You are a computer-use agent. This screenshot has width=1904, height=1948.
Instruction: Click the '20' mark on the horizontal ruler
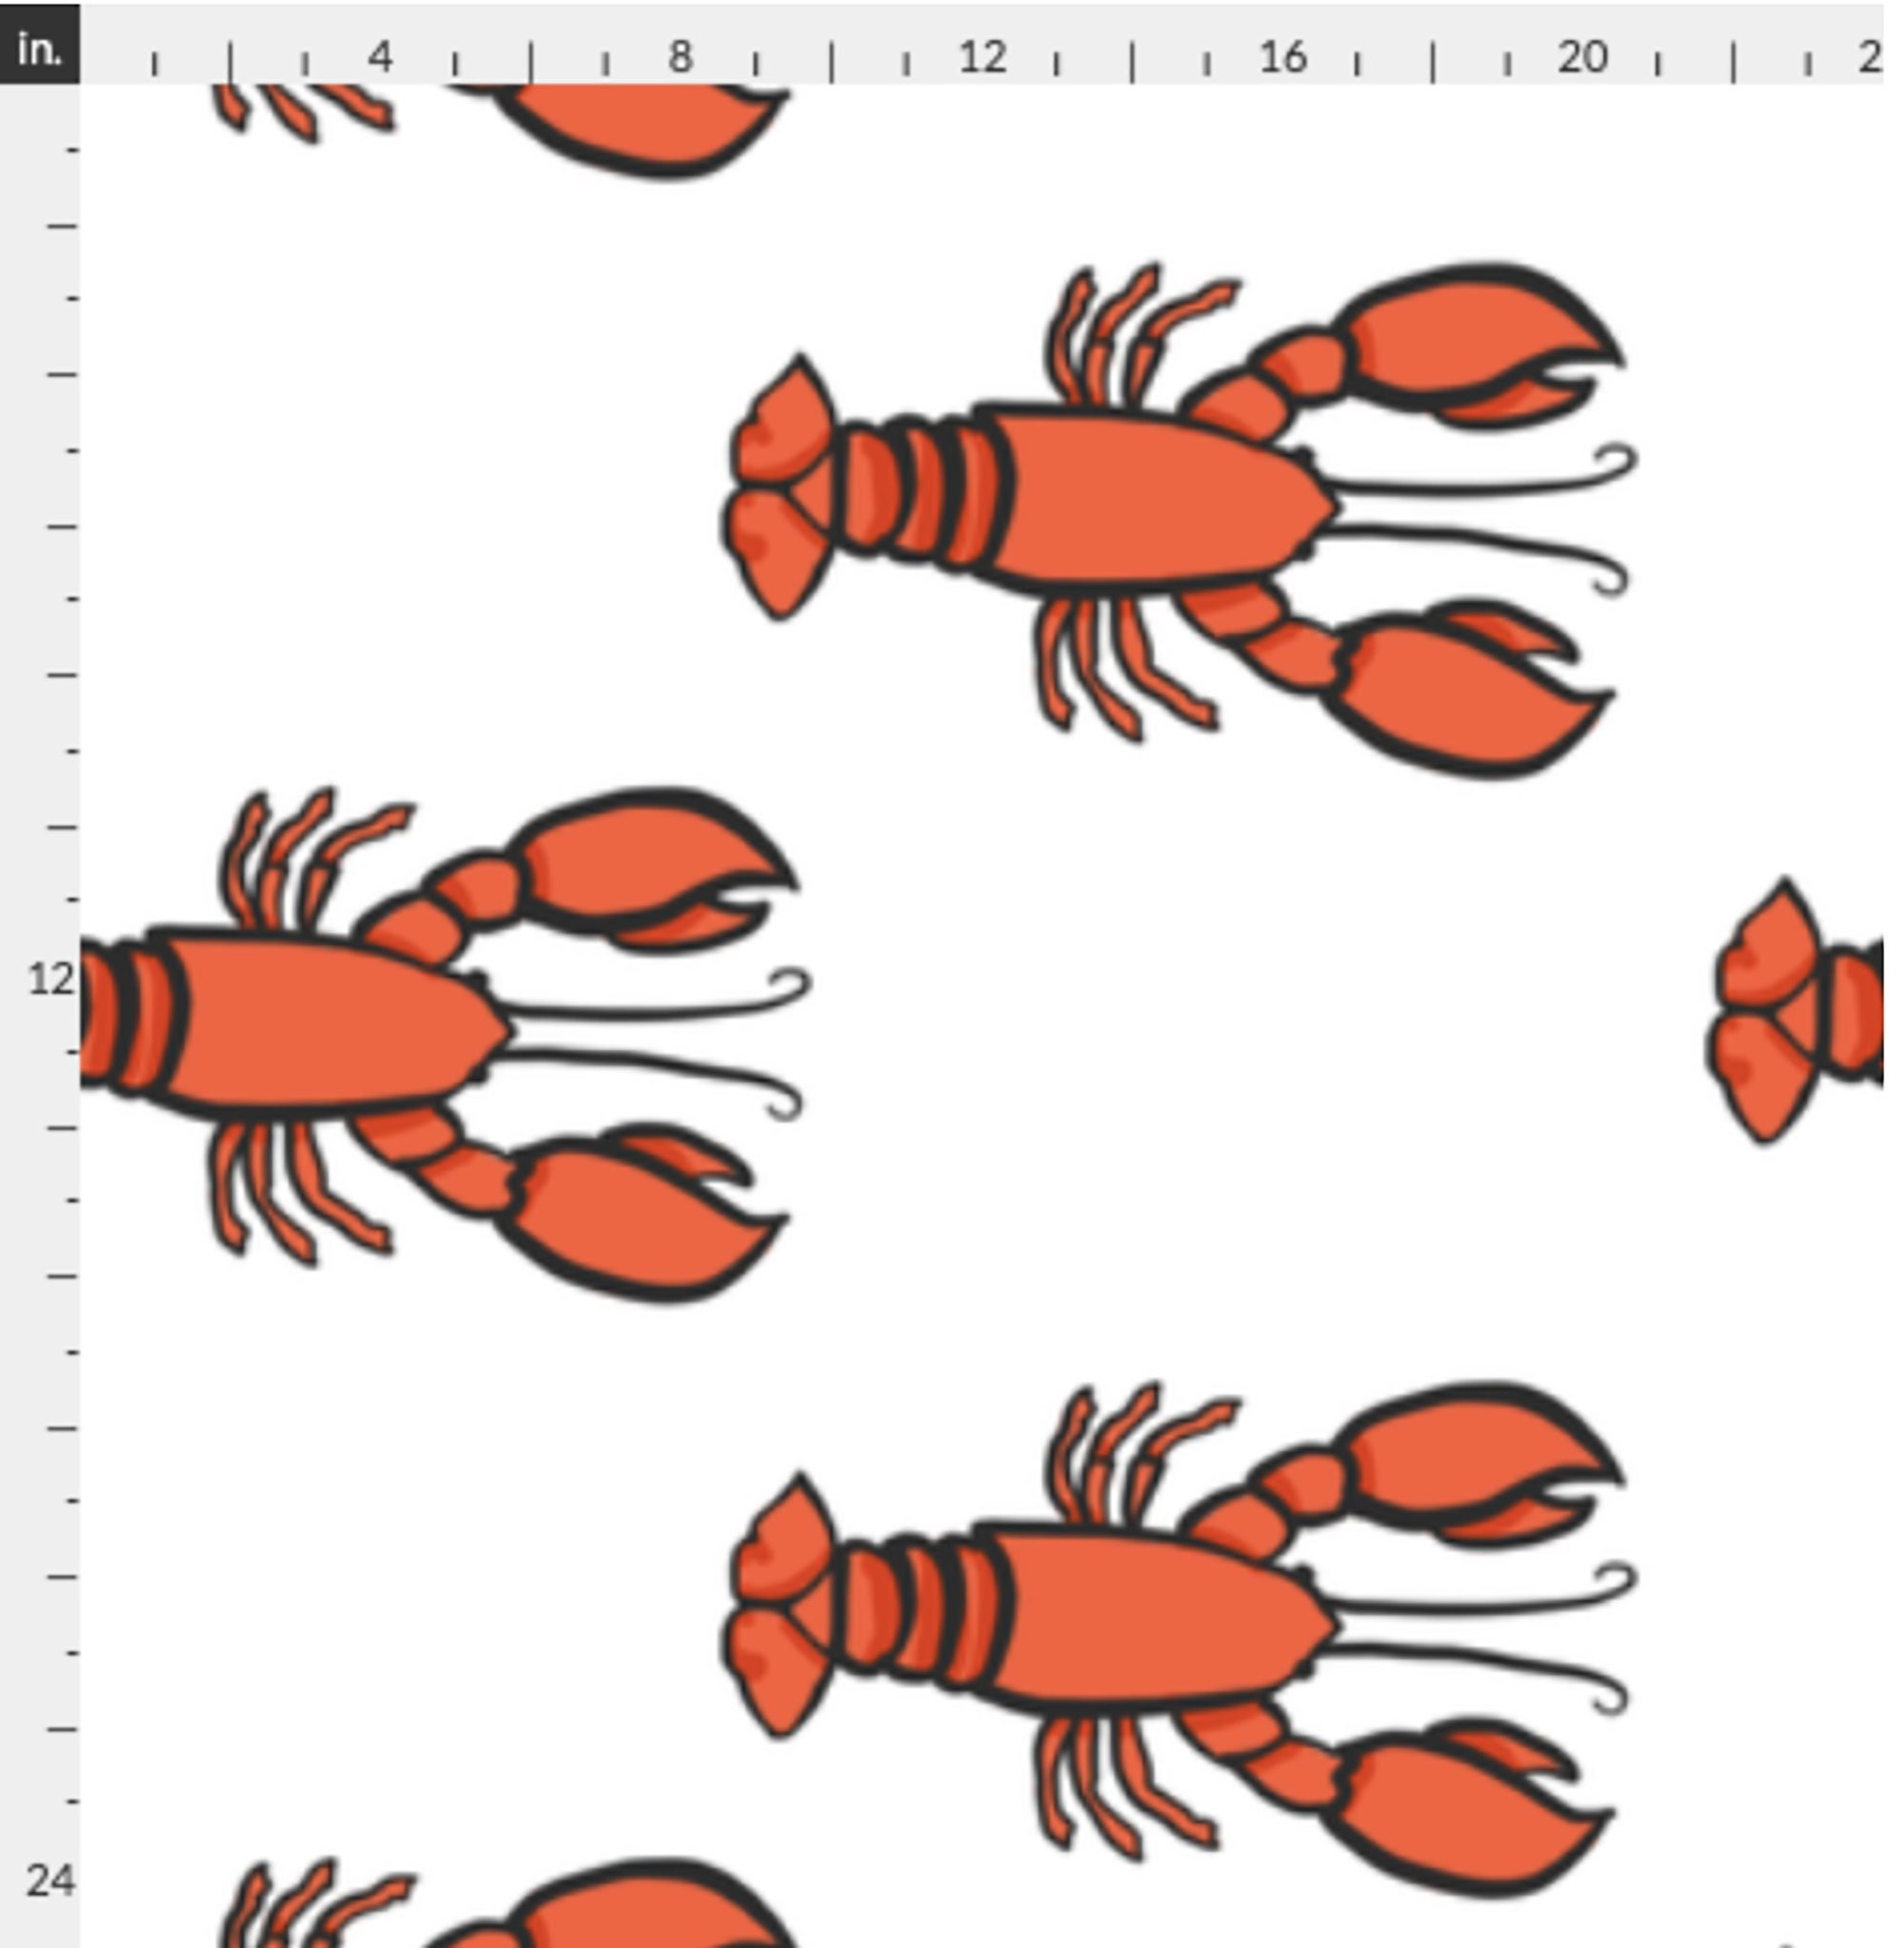pos(1583,58)
